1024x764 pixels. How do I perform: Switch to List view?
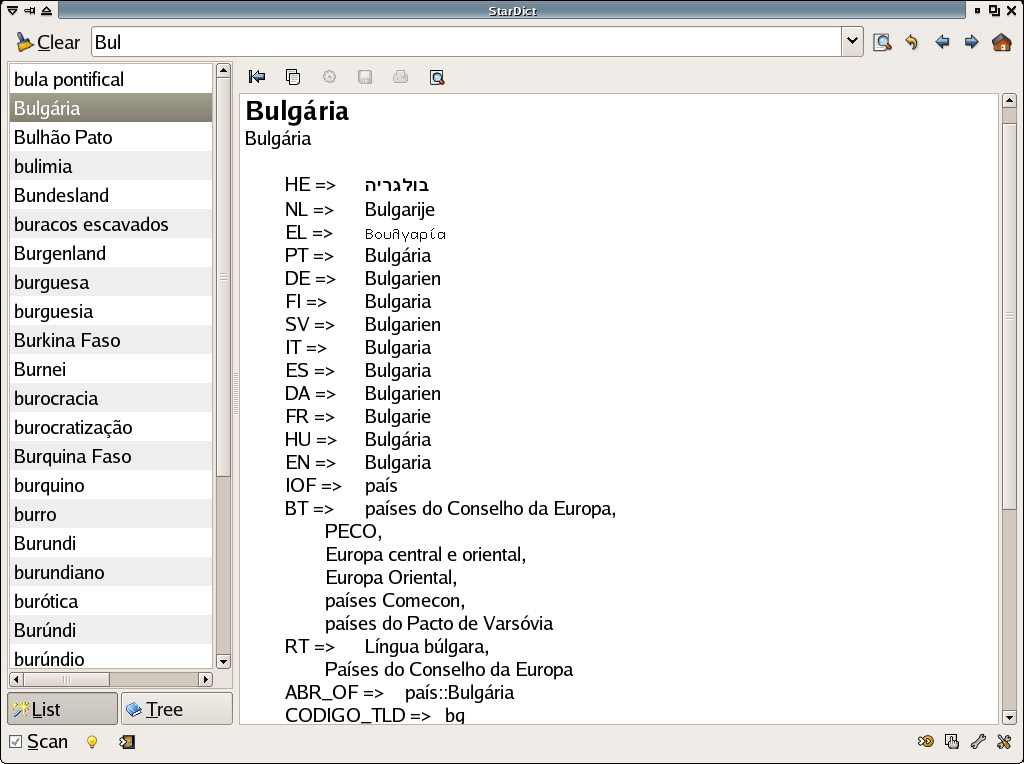point(62,709)
